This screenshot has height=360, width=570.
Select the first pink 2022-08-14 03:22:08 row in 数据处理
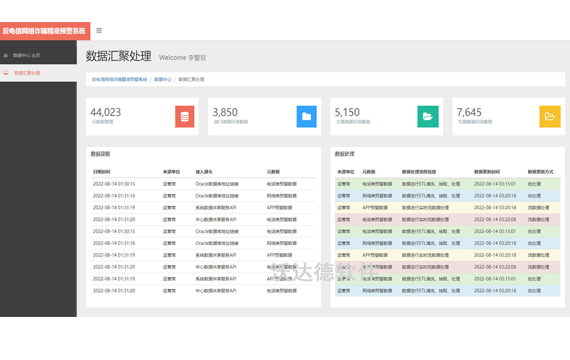[x=447, y=220]
